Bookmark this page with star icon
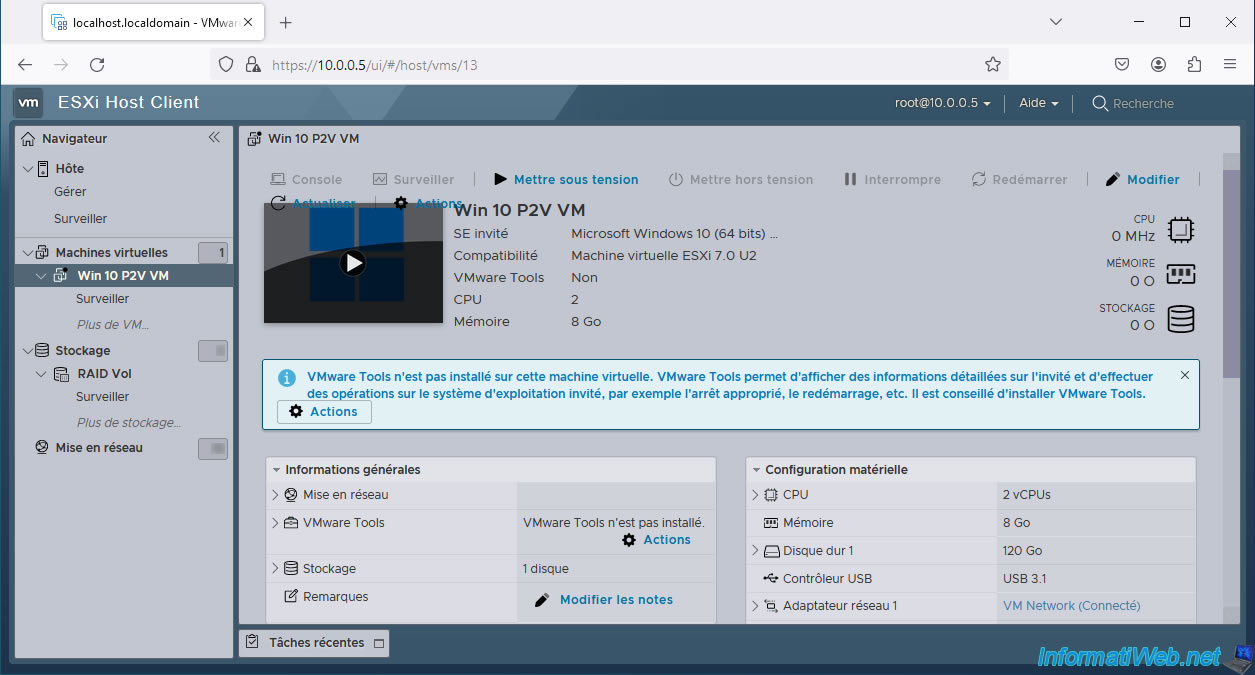 (992, 64)
